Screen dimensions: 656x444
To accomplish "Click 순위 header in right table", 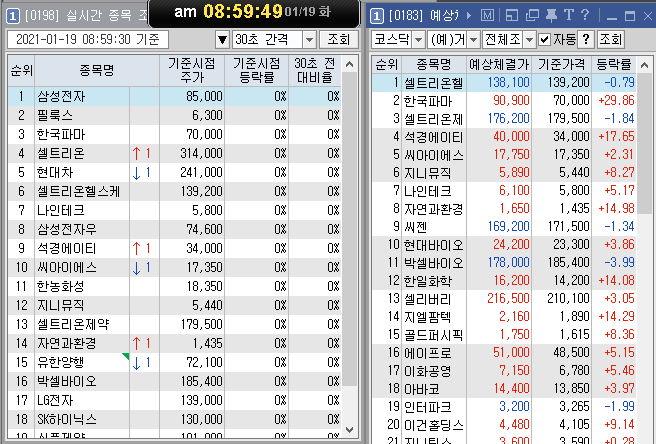I will (387, 64).
